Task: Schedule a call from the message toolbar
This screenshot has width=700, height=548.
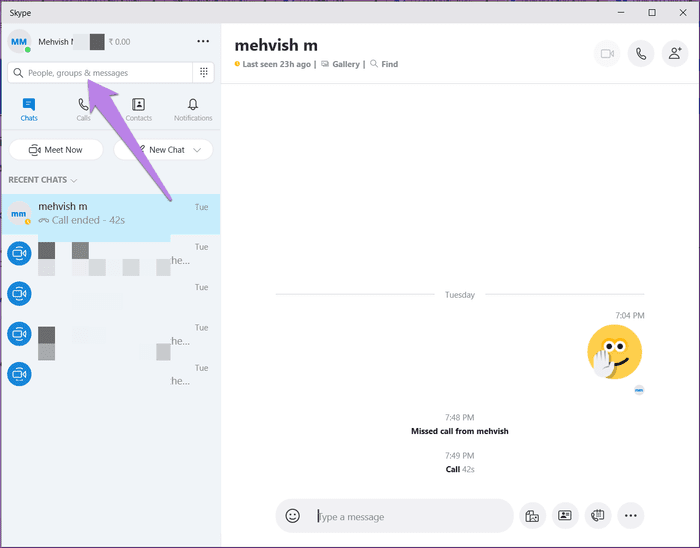Action: pyautogui.click(x=598, y=516)
